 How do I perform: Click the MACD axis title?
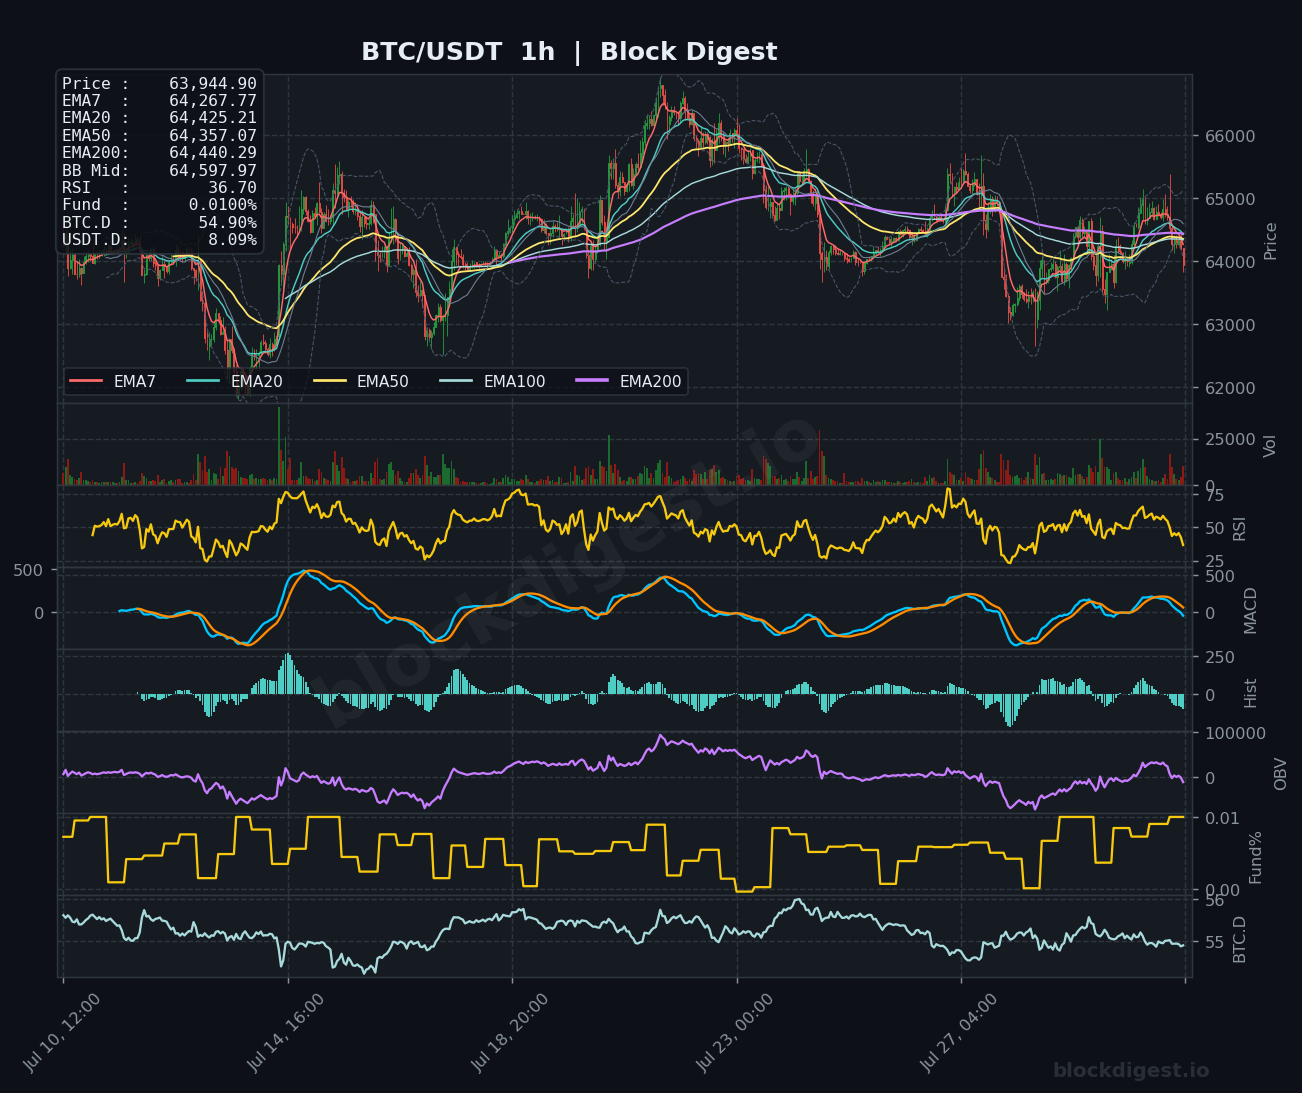click(x=1250, y=610)
